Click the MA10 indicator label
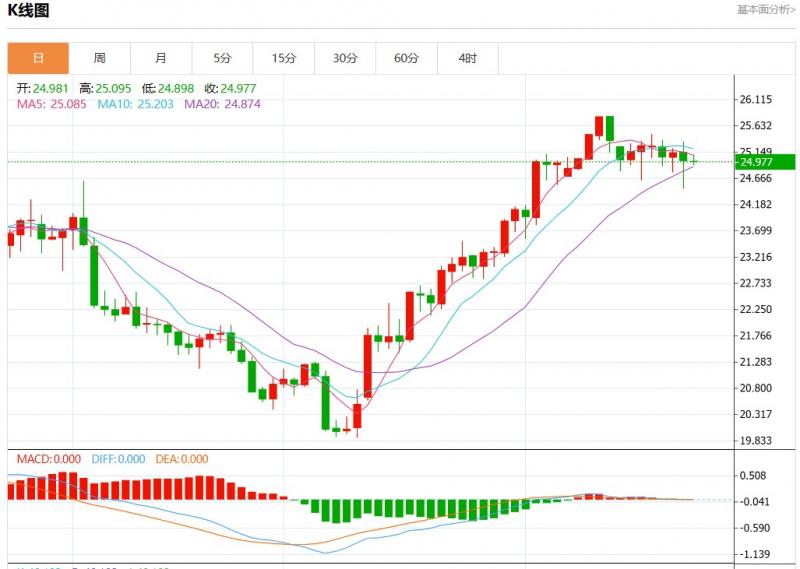Image resolution: width=800 pixels, height=569 pixels. pos(135,104)
